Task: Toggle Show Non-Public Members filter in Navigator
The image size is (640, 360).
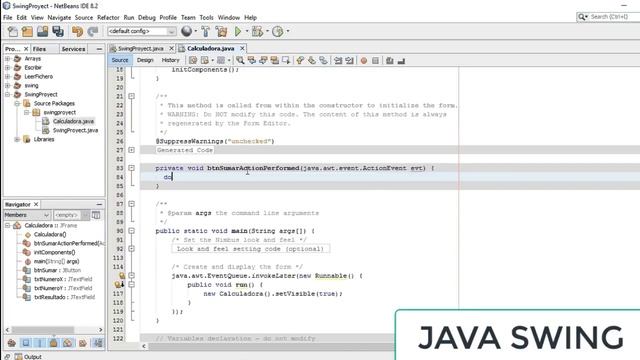Action: coord(53,343)
